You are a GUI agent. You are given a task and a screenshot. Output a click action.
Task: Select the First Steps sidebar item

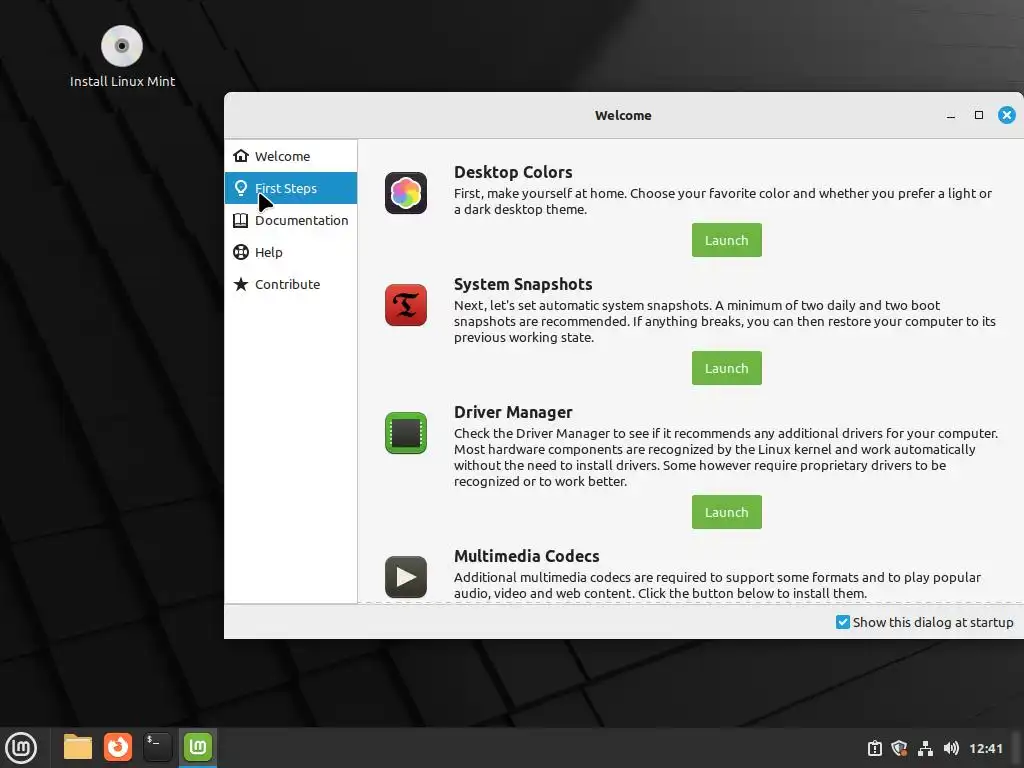point(291,188)
